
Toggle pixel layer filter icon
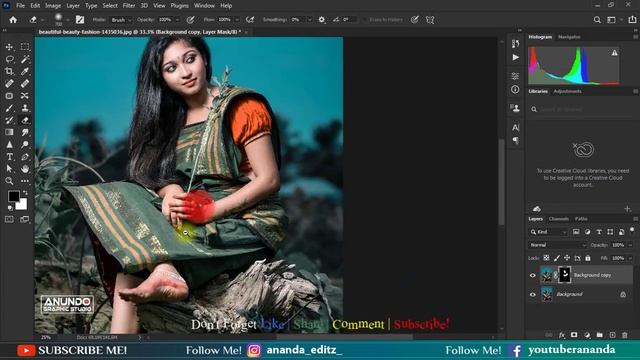click(x=576, y=232)
